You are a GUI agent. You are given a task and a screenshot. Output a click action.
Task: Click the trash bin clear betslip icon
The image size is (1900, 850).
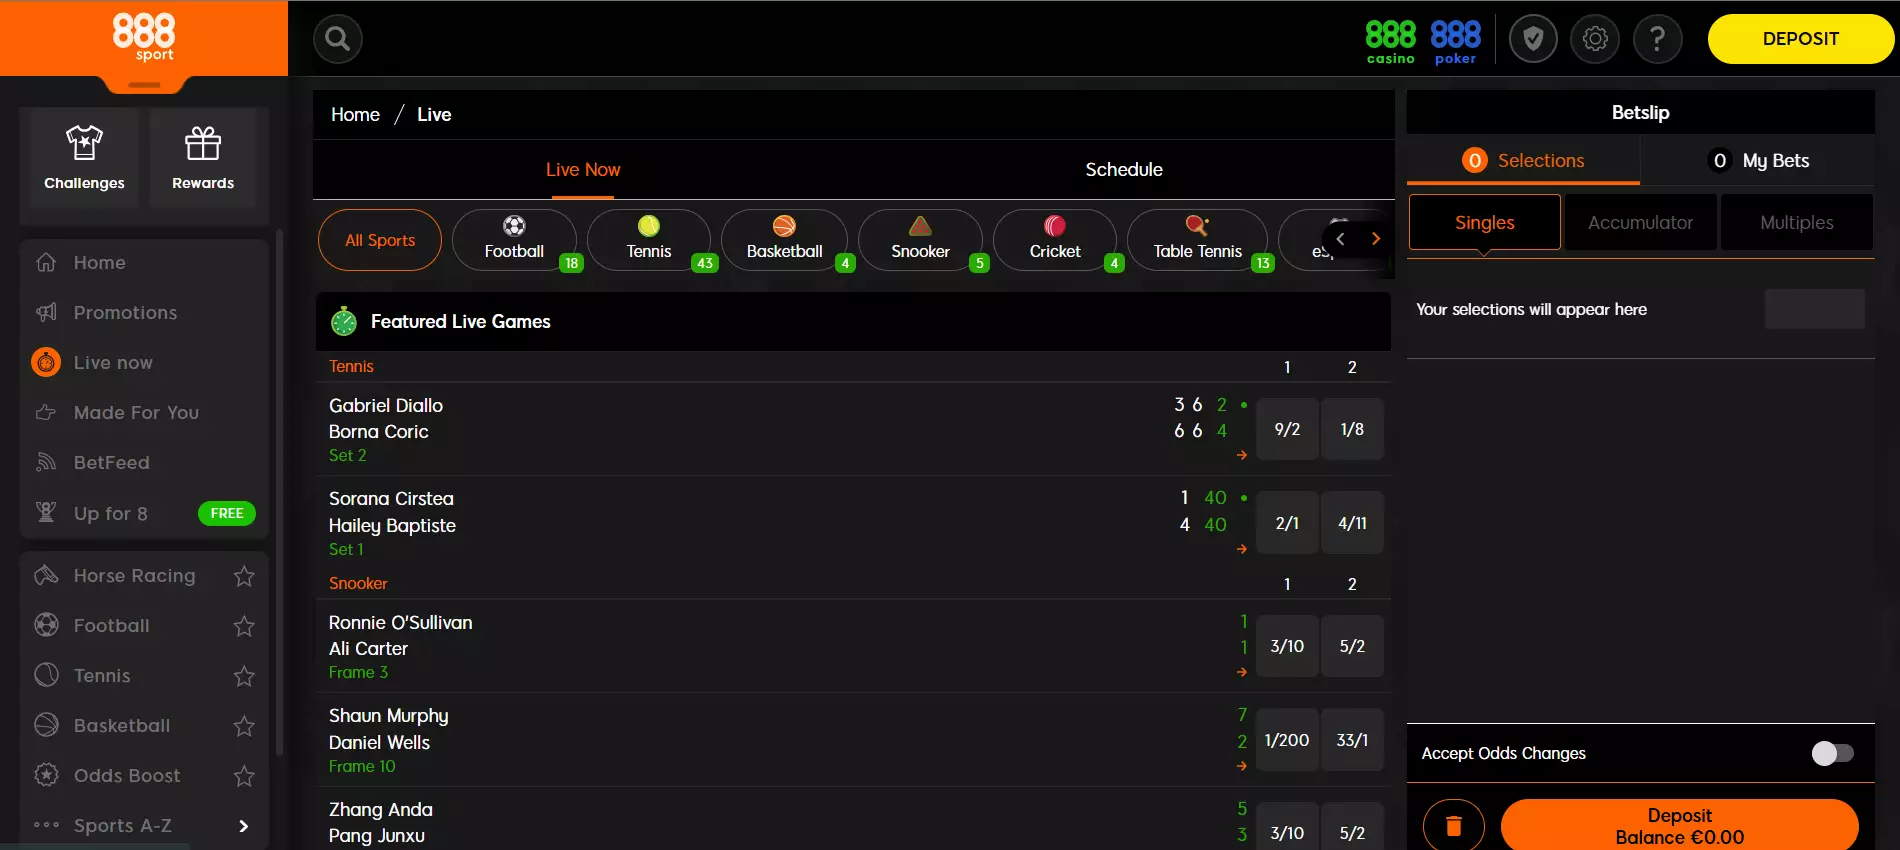1454,826
